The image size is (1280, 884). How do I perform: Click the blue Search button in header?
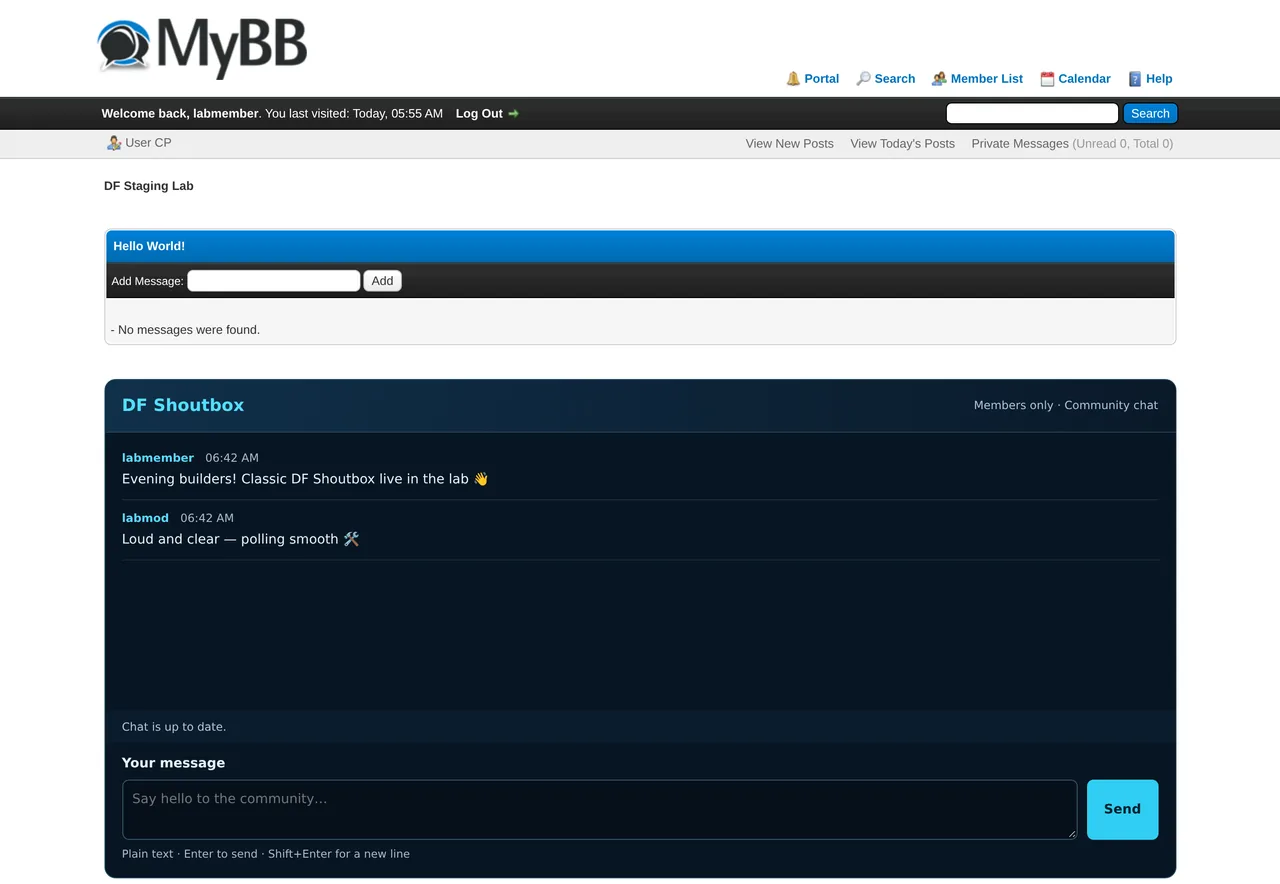point(1150,114)
